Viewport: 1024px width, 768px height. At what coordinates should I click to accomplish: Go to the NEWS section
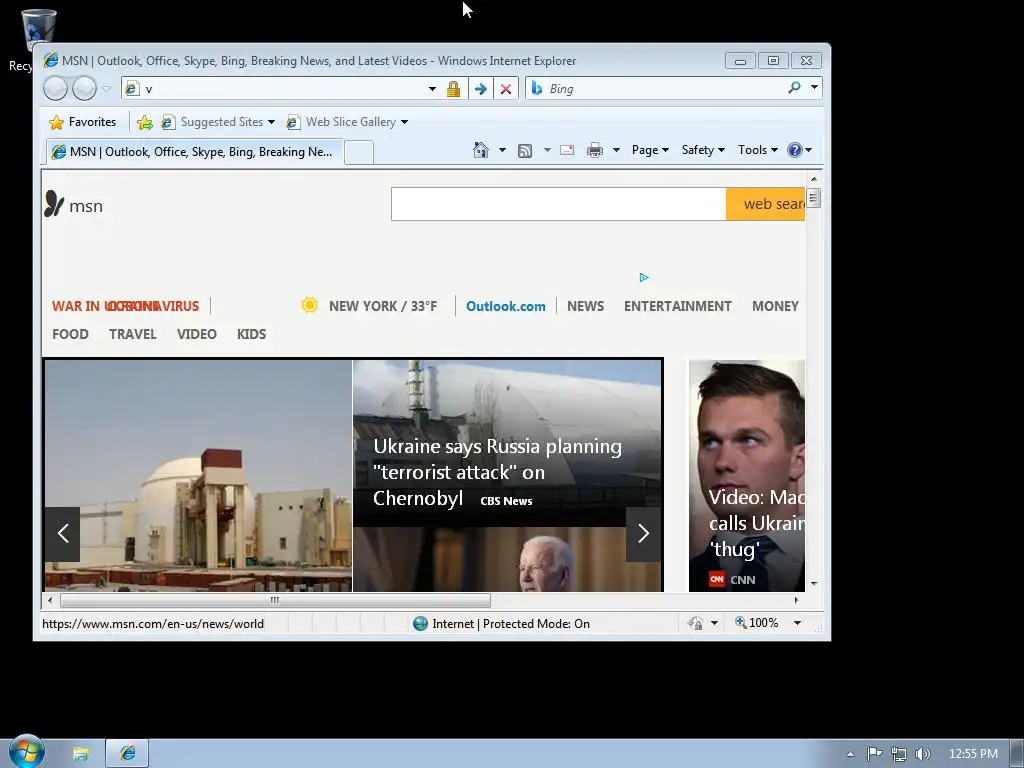coord(585,306)
